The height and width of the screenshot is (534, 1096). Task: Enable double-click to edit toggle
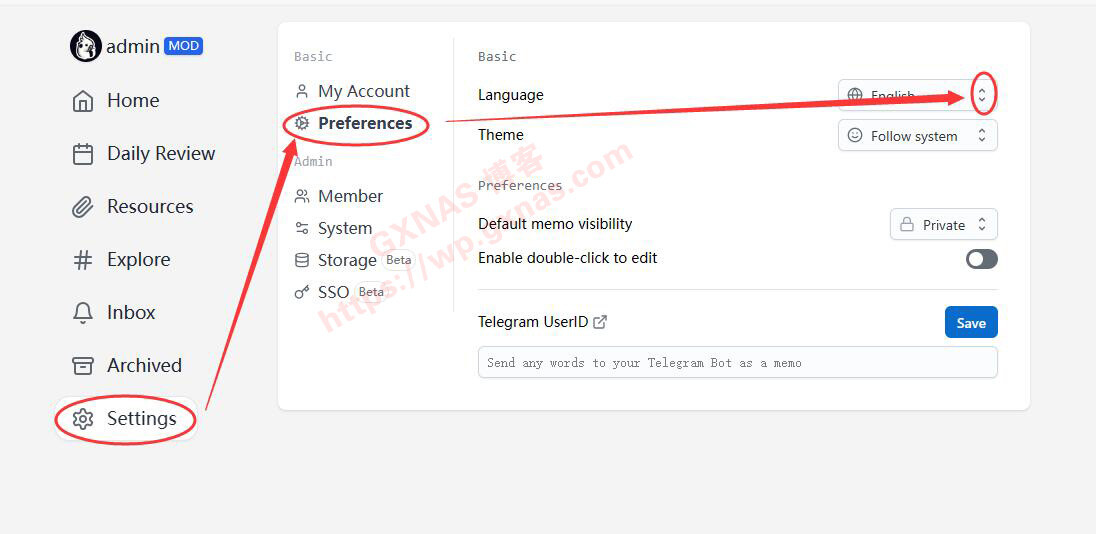(x=981, y=259)
